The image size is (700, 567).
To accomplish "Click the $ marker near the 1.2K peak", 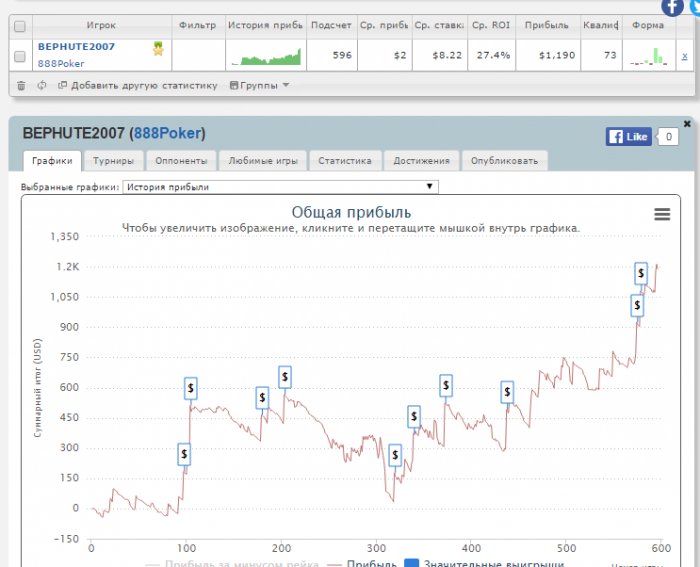I will point(642,273).
